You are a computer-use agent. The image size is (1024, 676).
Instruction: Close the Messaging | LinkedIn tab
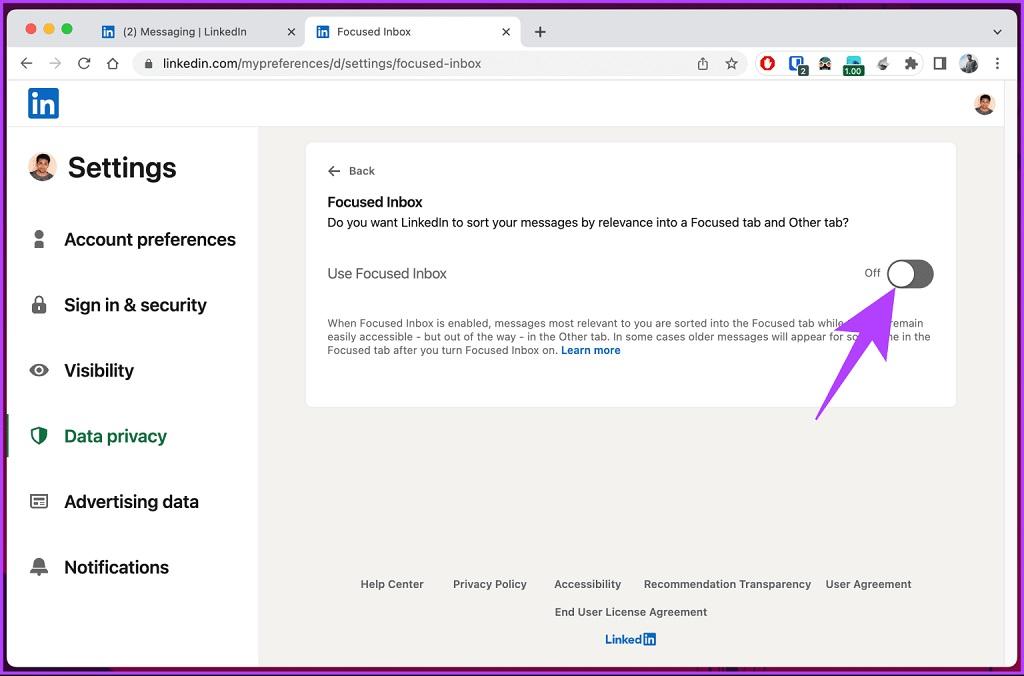[x=291, y=31]
